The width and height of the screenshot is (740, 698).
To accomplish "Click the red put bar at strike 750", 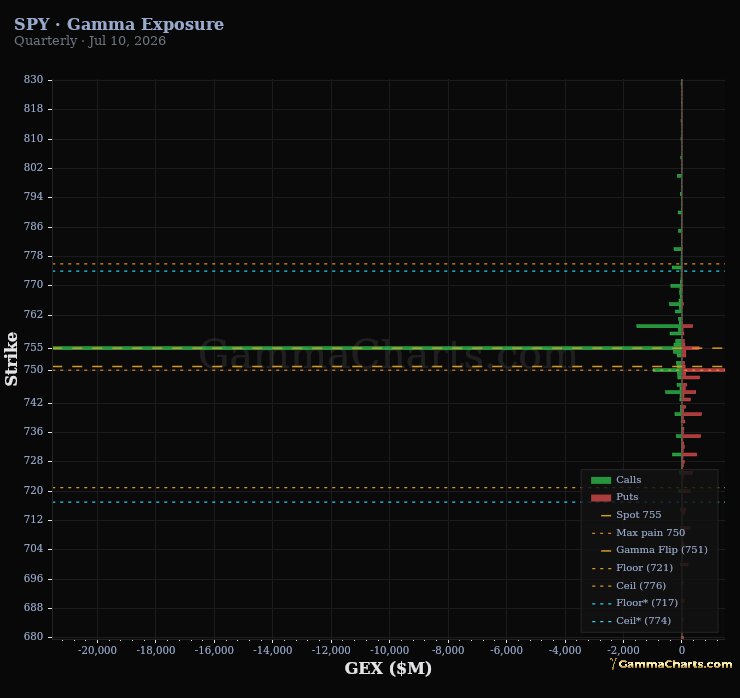I will [704, 370].
